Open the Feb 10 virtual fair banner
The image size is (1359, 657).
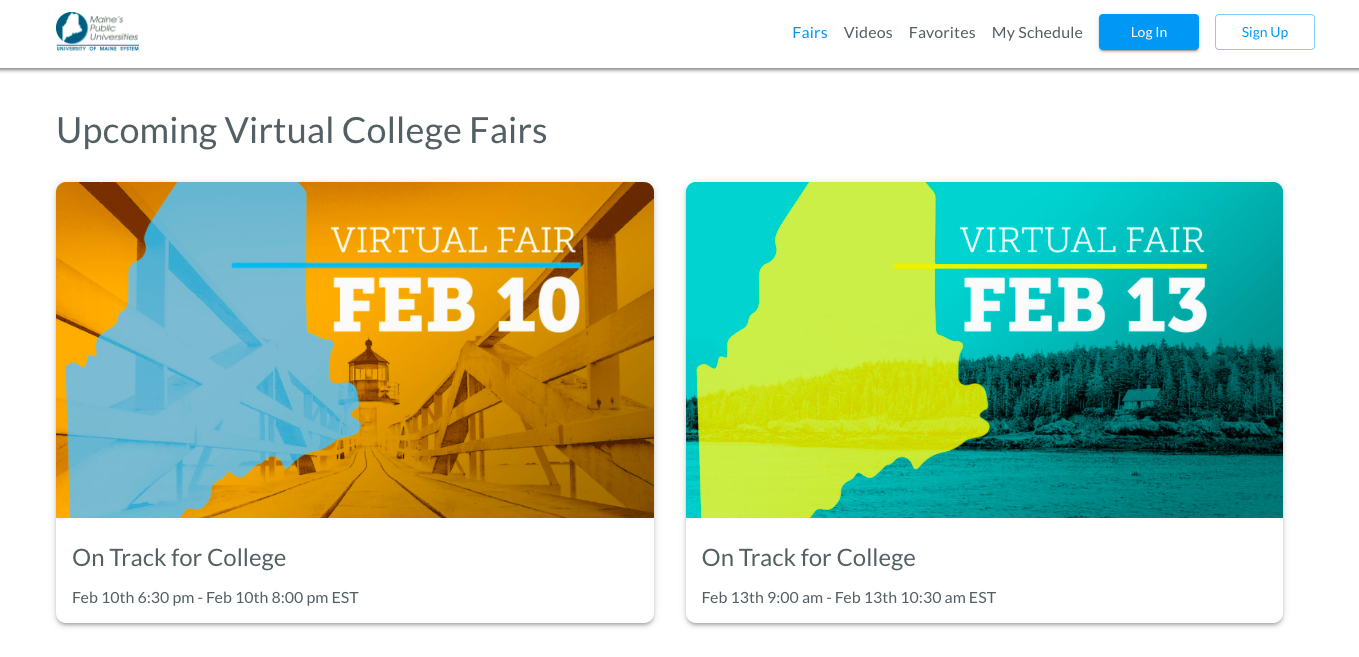point(355,350)
